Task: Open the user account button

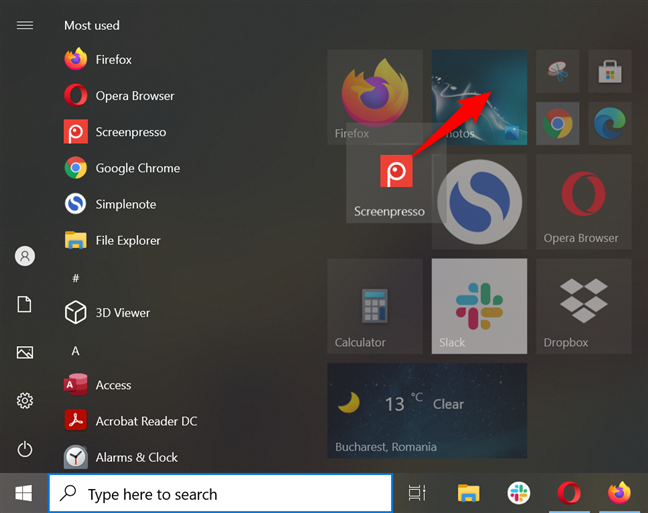Action: point(25,256)
